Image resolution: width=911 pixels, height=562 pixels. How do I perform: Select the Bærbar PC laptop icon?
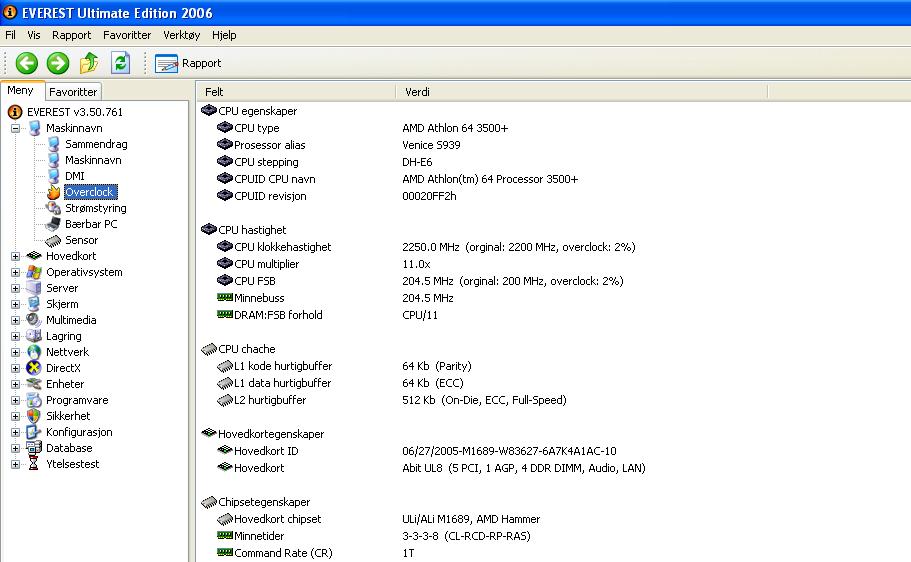pyautogui.click(x=53, y=224)
